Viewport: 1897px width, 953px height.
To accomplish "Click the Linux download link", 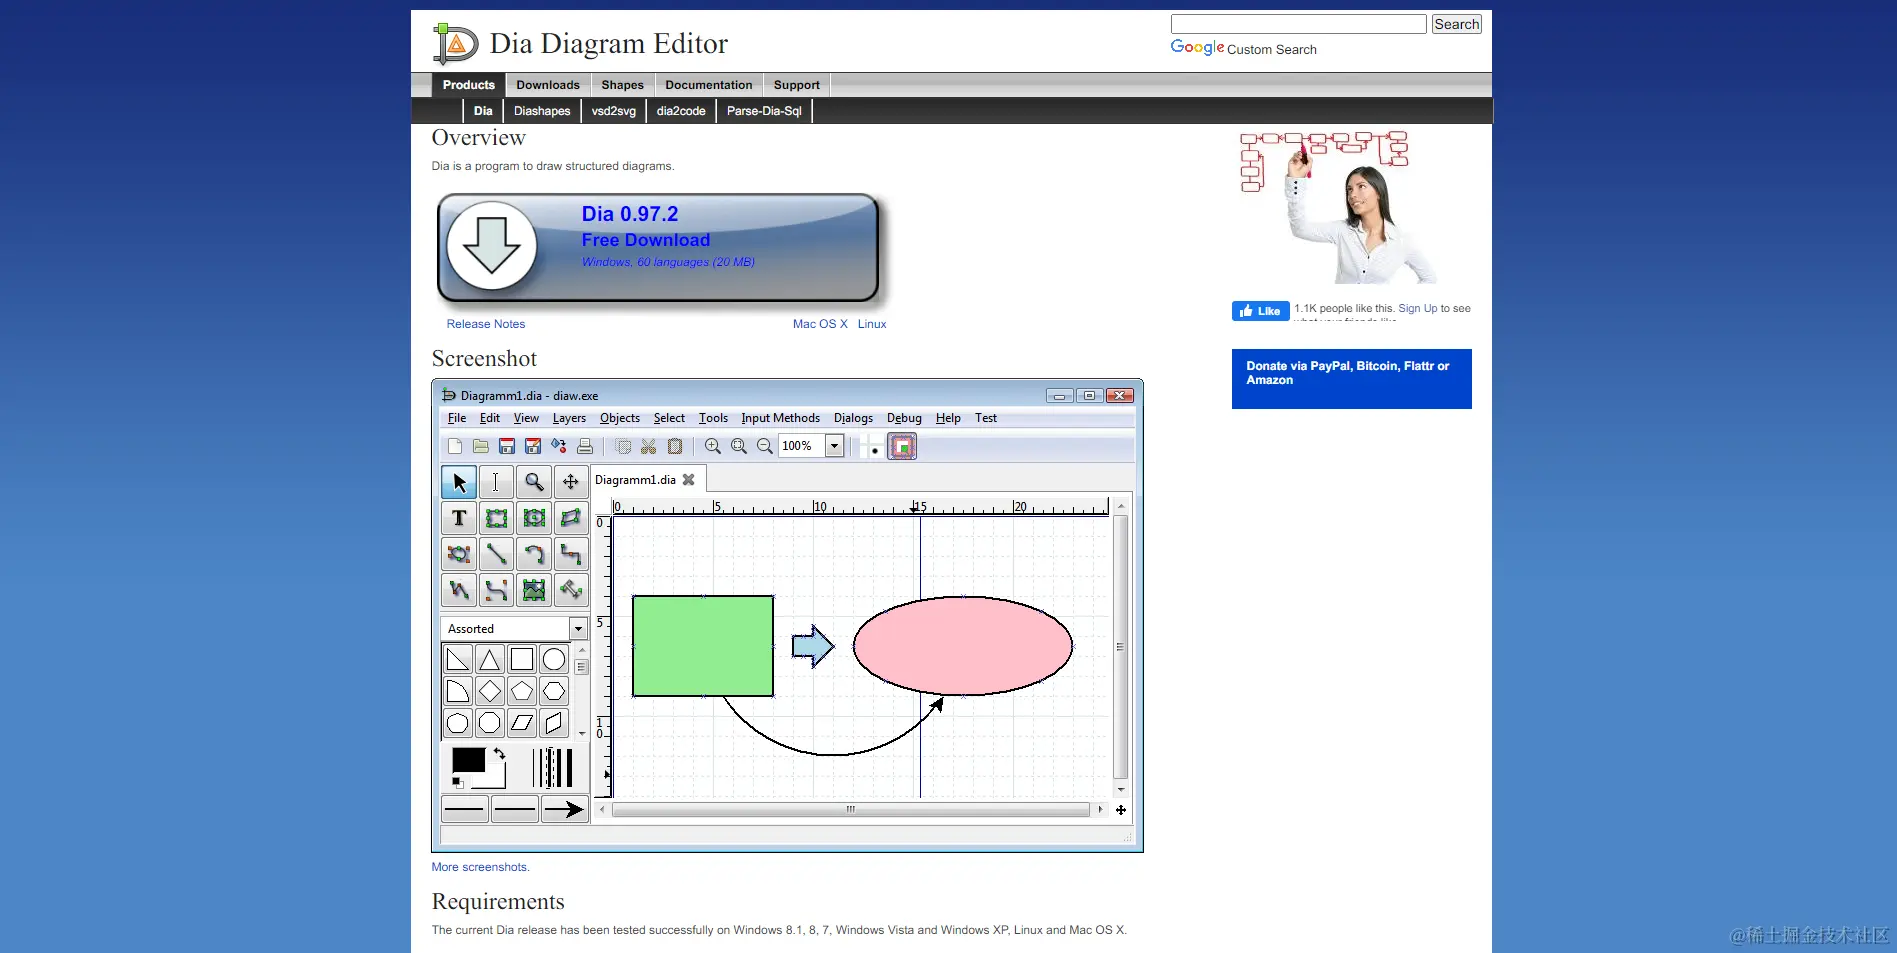I will [x=872, y=324].
